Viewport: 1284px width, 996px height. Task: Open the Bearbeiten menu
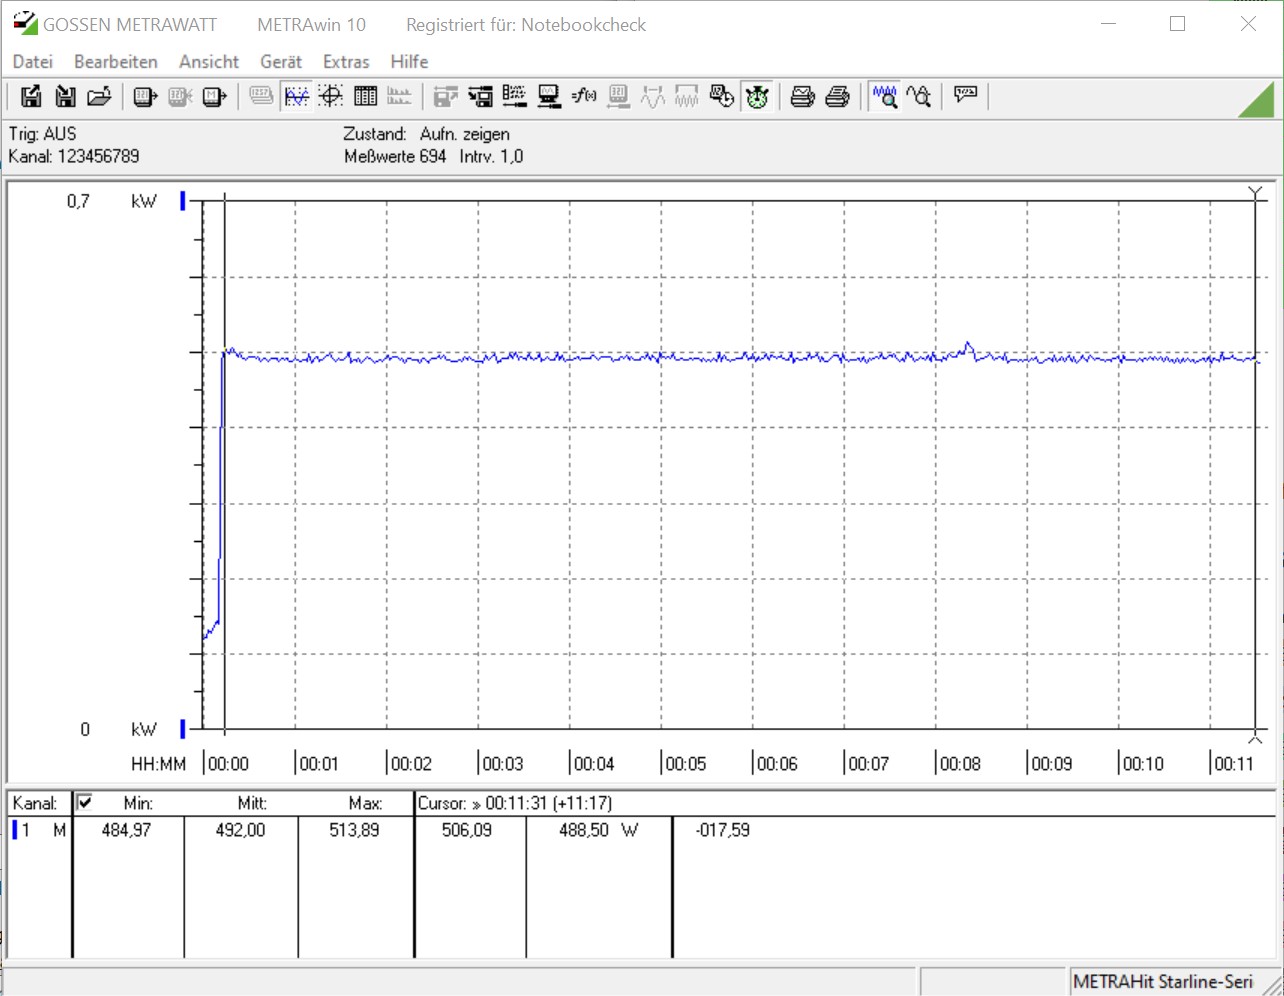[x=115, y=62]
